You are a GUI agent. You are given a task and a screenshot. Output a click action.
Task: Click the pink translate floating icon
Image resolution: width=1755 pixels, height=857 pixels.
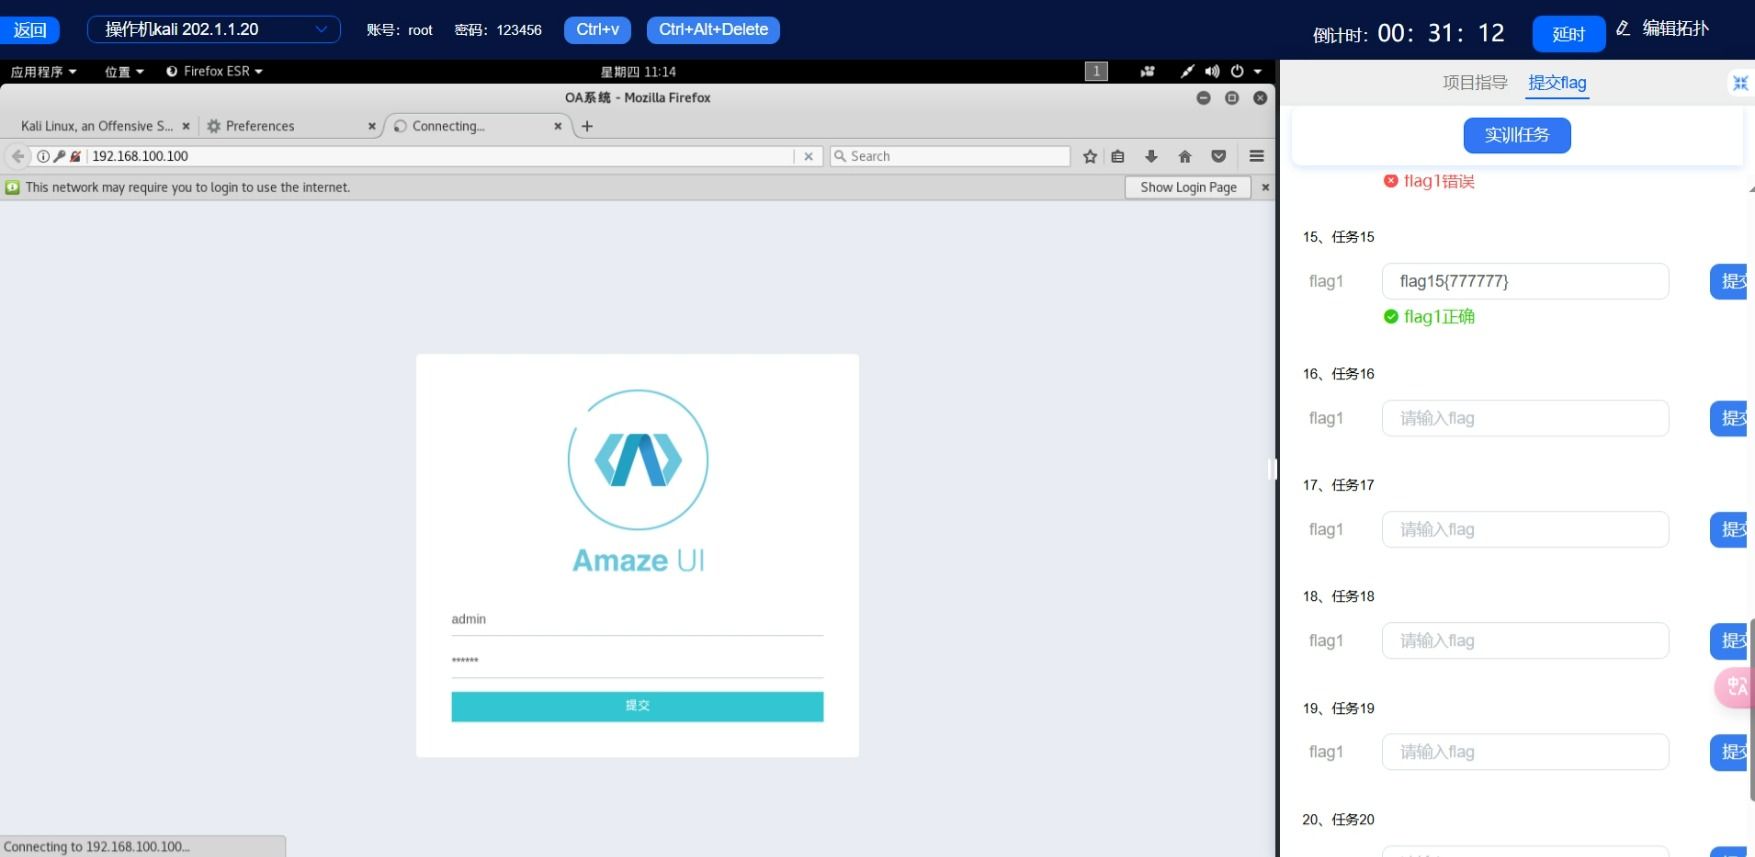pyautogui.click(x=1735, y=687)
